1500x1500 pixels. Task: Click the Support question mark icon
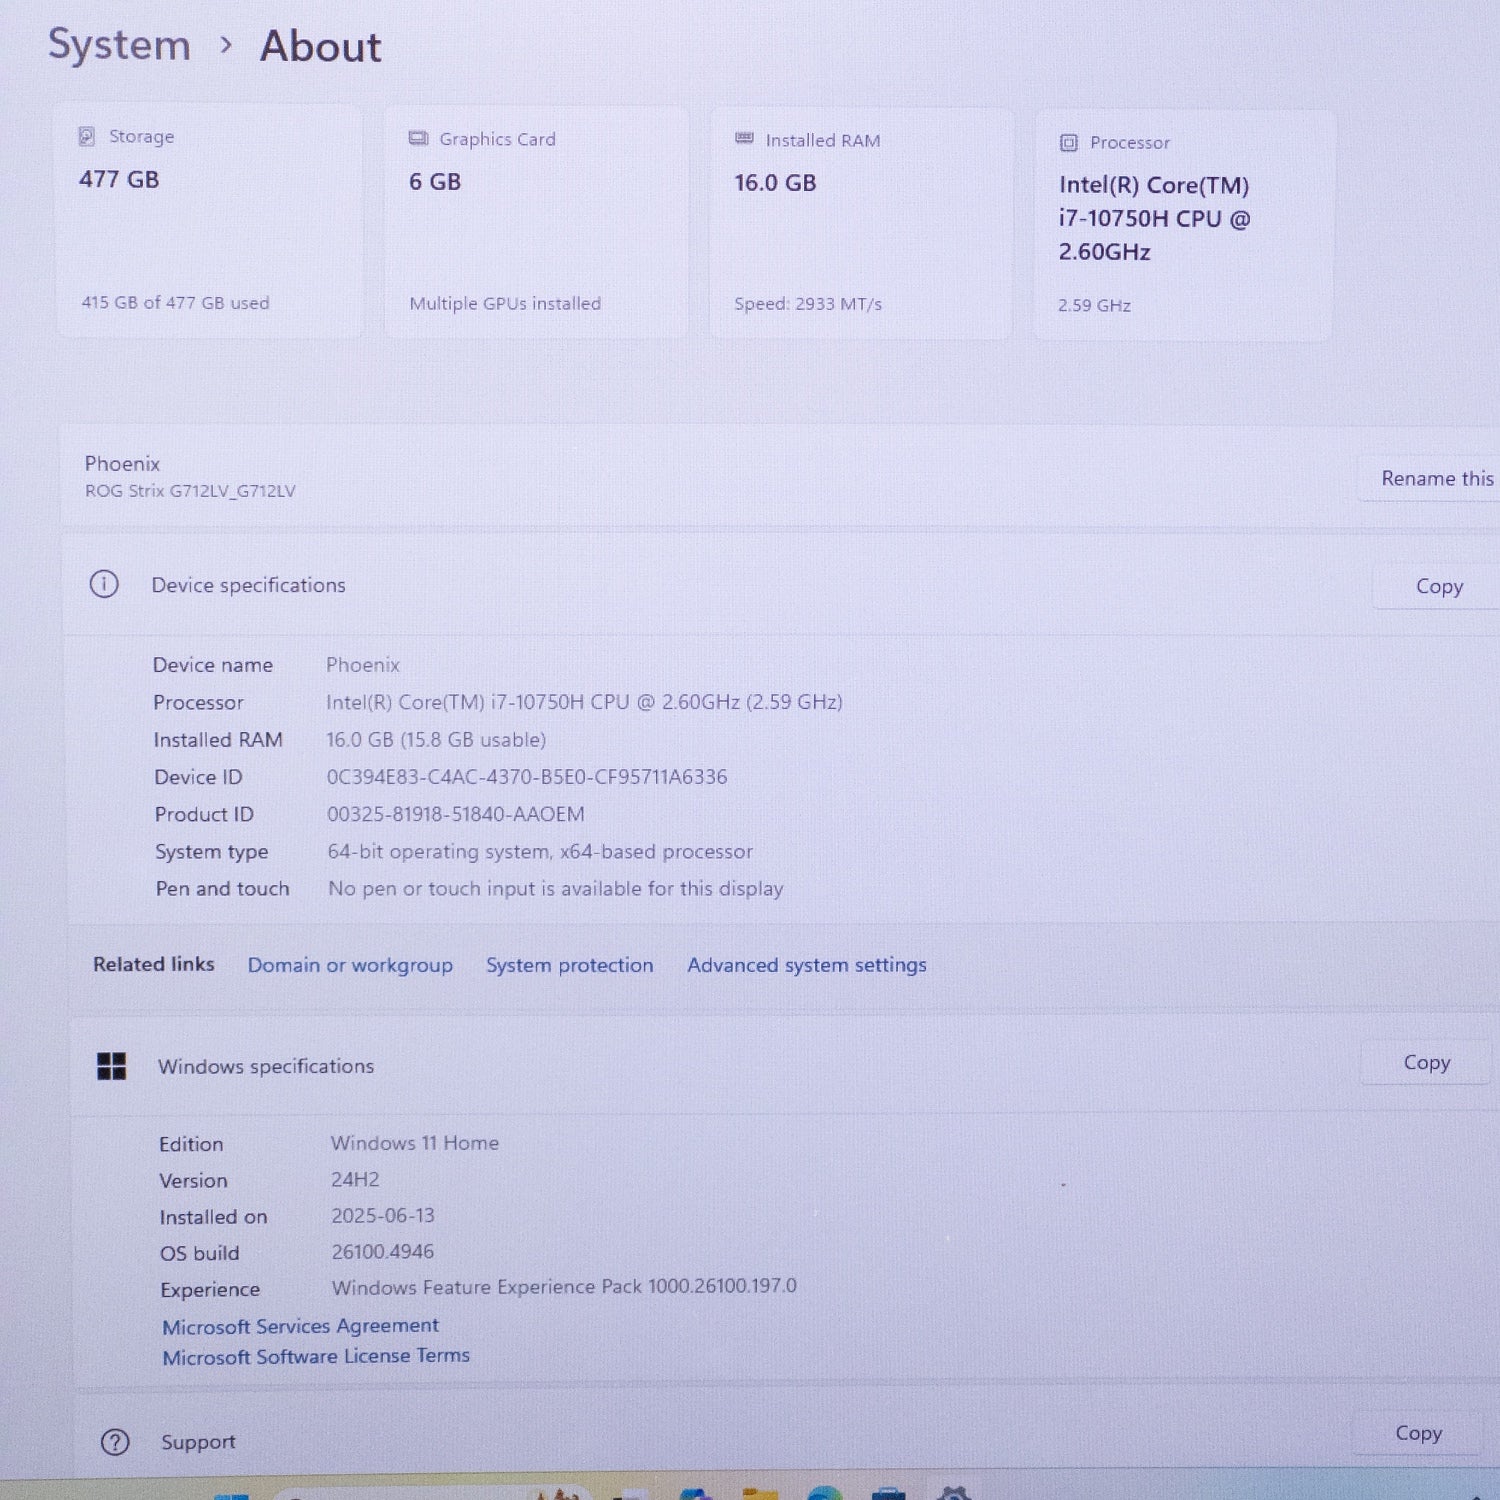115,1442
